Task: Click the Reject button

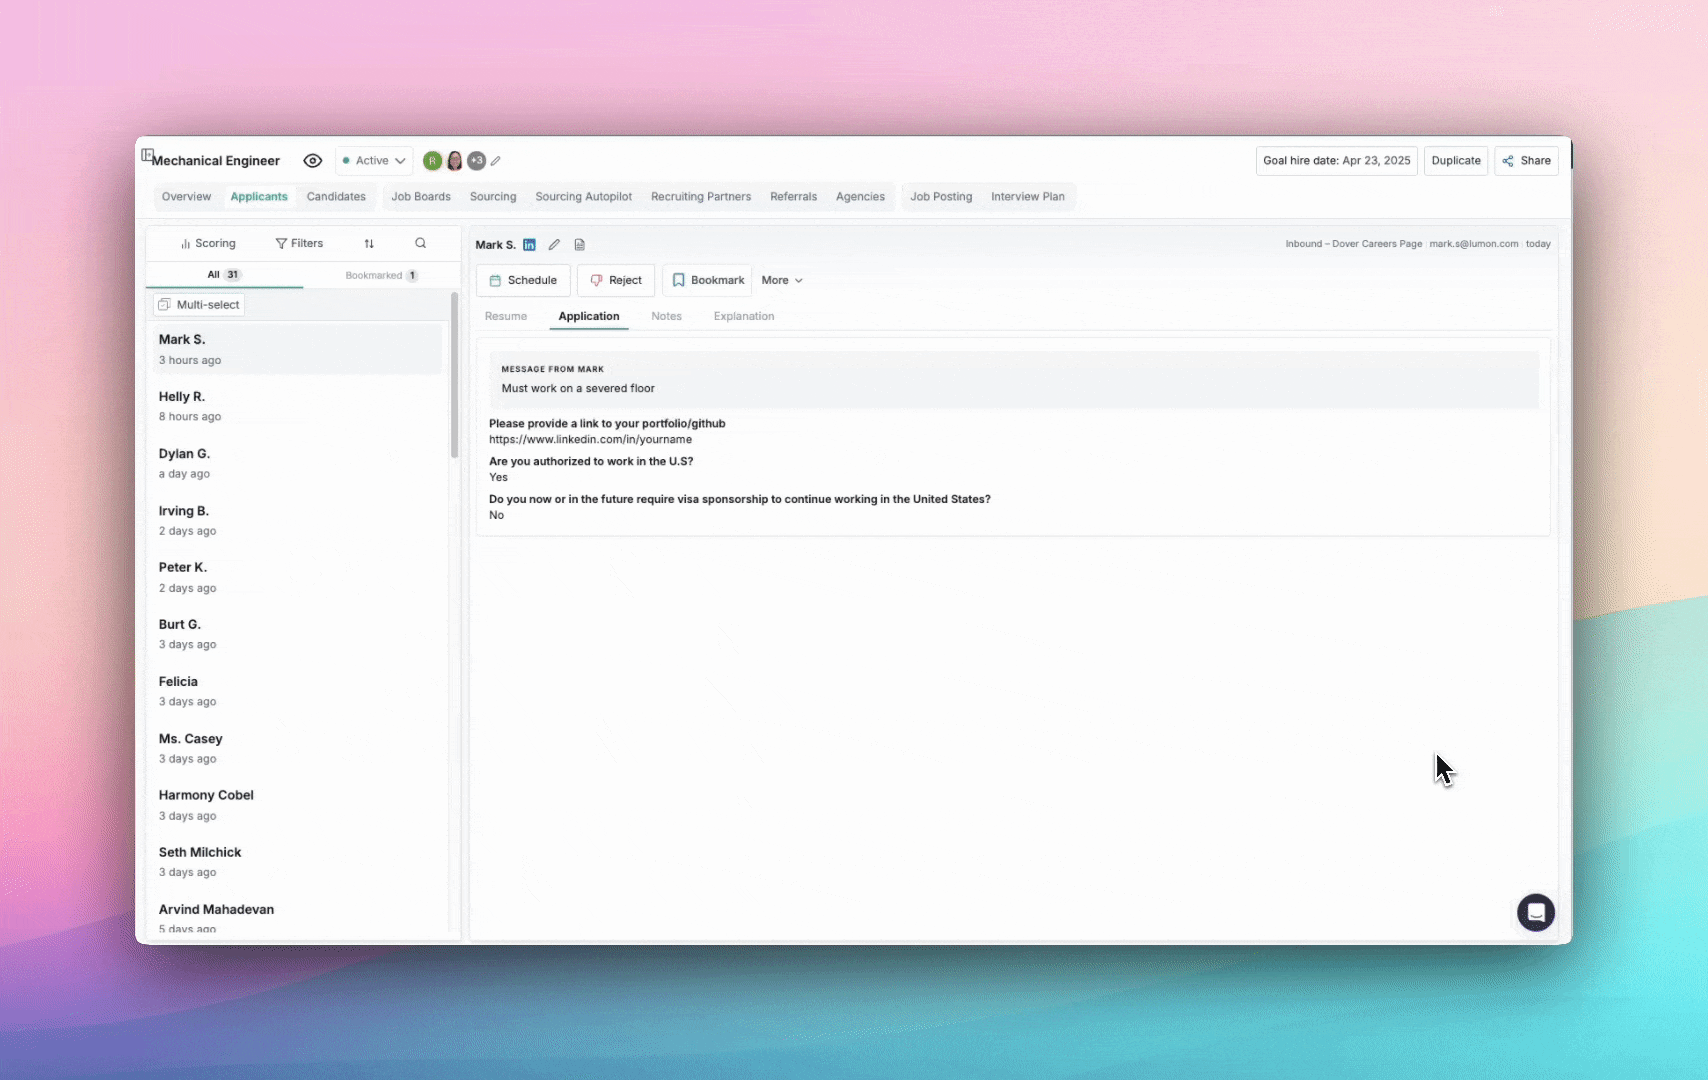Action: pyautogui.click(x=616, y=281)
